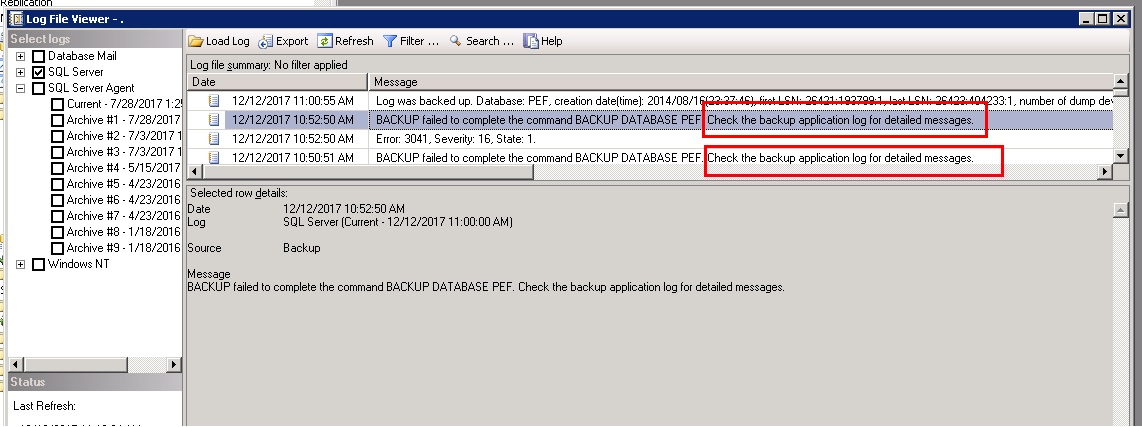Expand the Windows NT node
Viewport: 1142px width, 427px height.
pos(20,265)
